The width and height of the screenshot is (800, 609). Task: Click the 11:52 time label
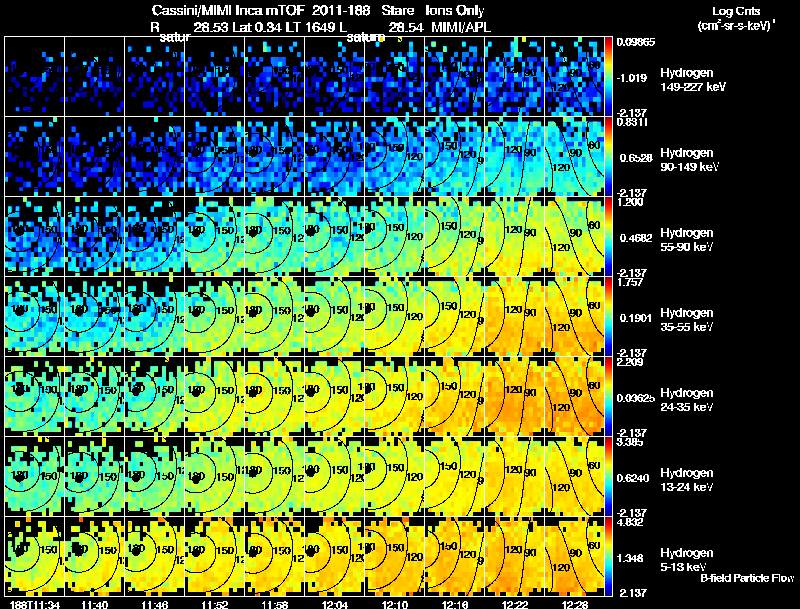215,604
